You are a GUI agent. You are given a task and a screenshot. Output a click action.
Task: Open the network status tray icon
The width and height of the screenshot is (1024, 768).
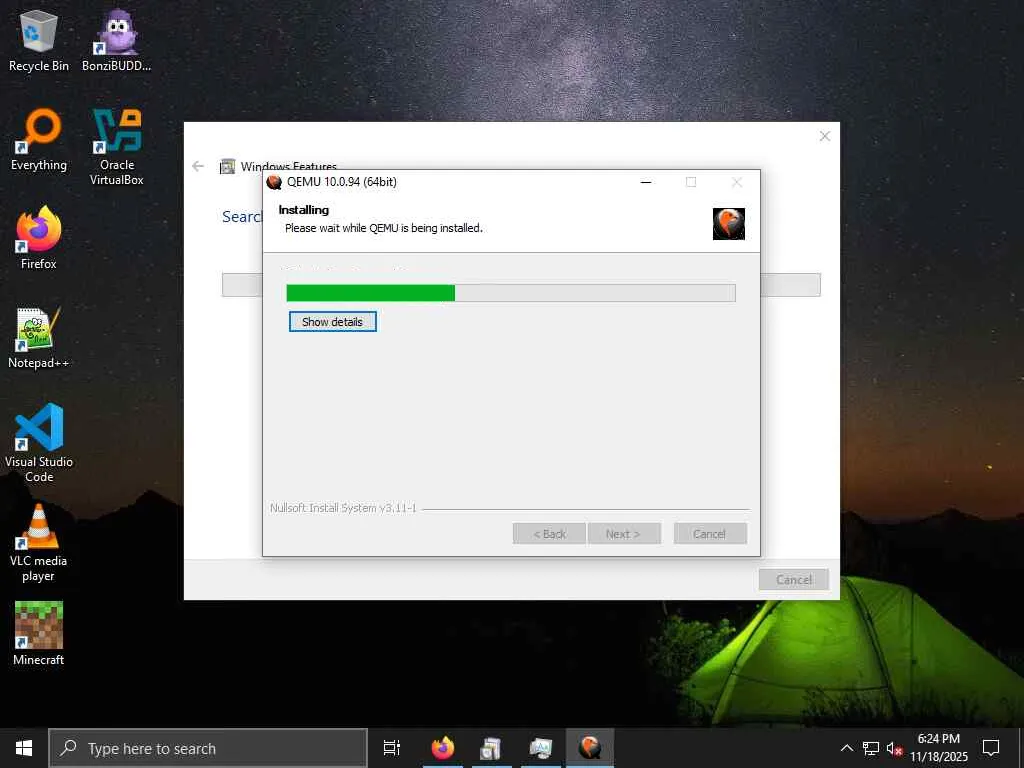[871, 748]
